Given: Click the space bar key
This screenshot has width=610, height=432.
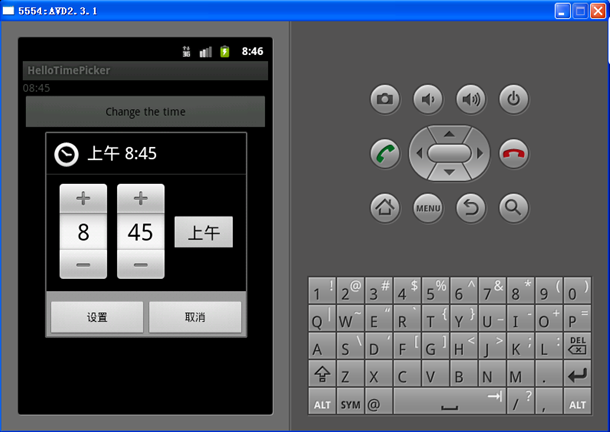Looking at the screenshot, I should click(450, 401).
